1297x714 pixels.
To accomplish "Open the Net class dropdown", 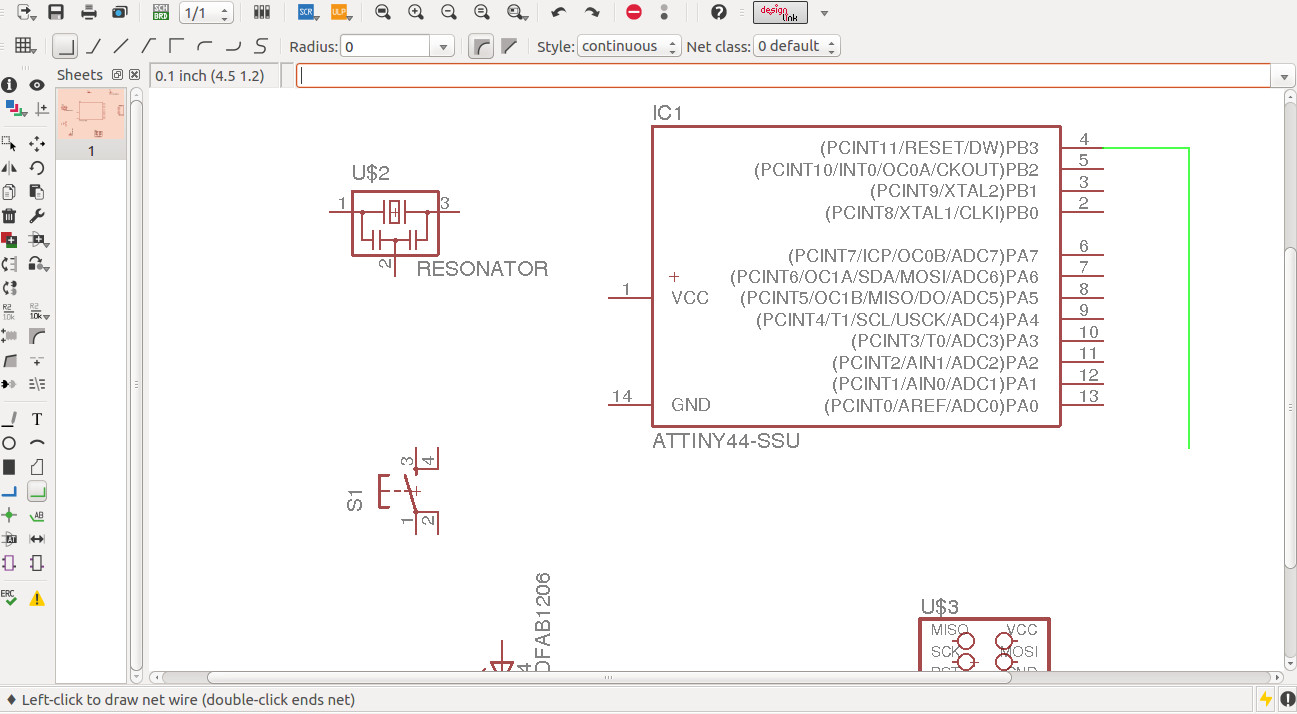I will pyautogui.click(x=797, y=46).
